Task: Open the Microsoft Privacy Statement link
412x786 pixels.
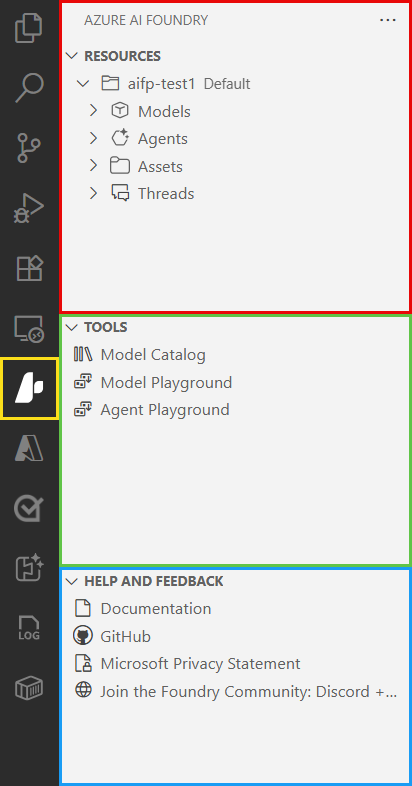Action: pos(187,664)
